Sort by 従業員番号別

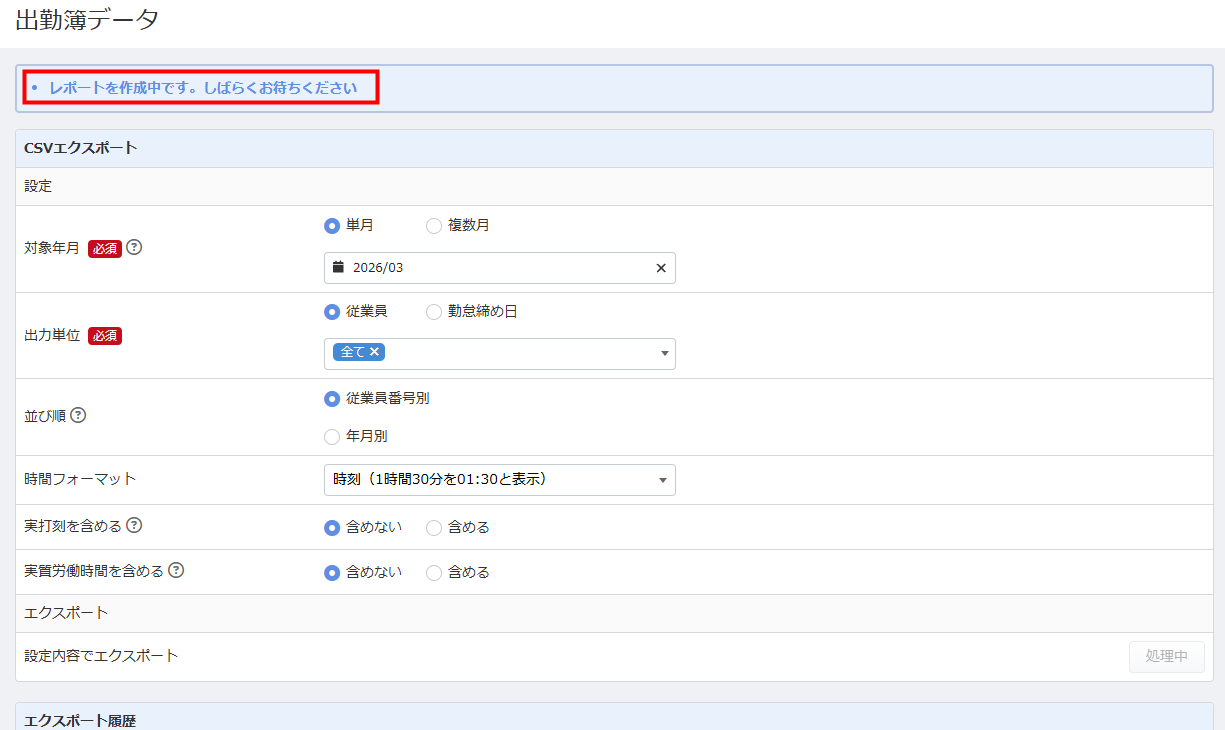tap(332, 398)
